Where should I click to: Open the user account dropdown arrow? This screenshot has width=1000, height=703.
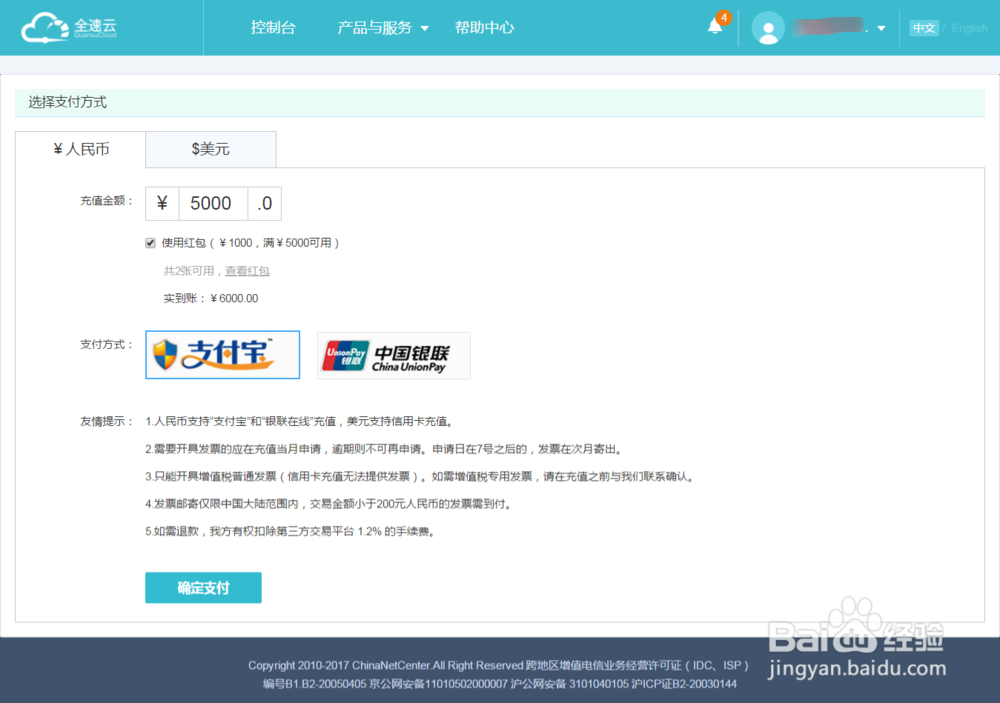pos(880,27)
